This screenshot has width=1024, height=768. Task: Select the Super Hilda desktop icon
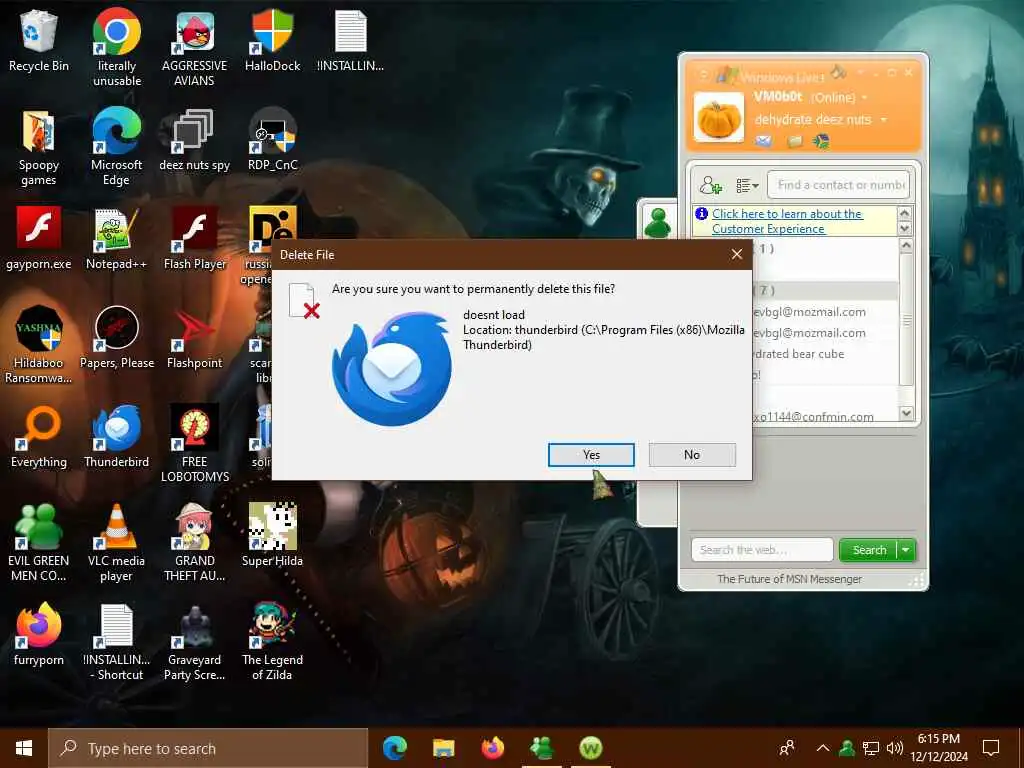[x=272, y=536]
